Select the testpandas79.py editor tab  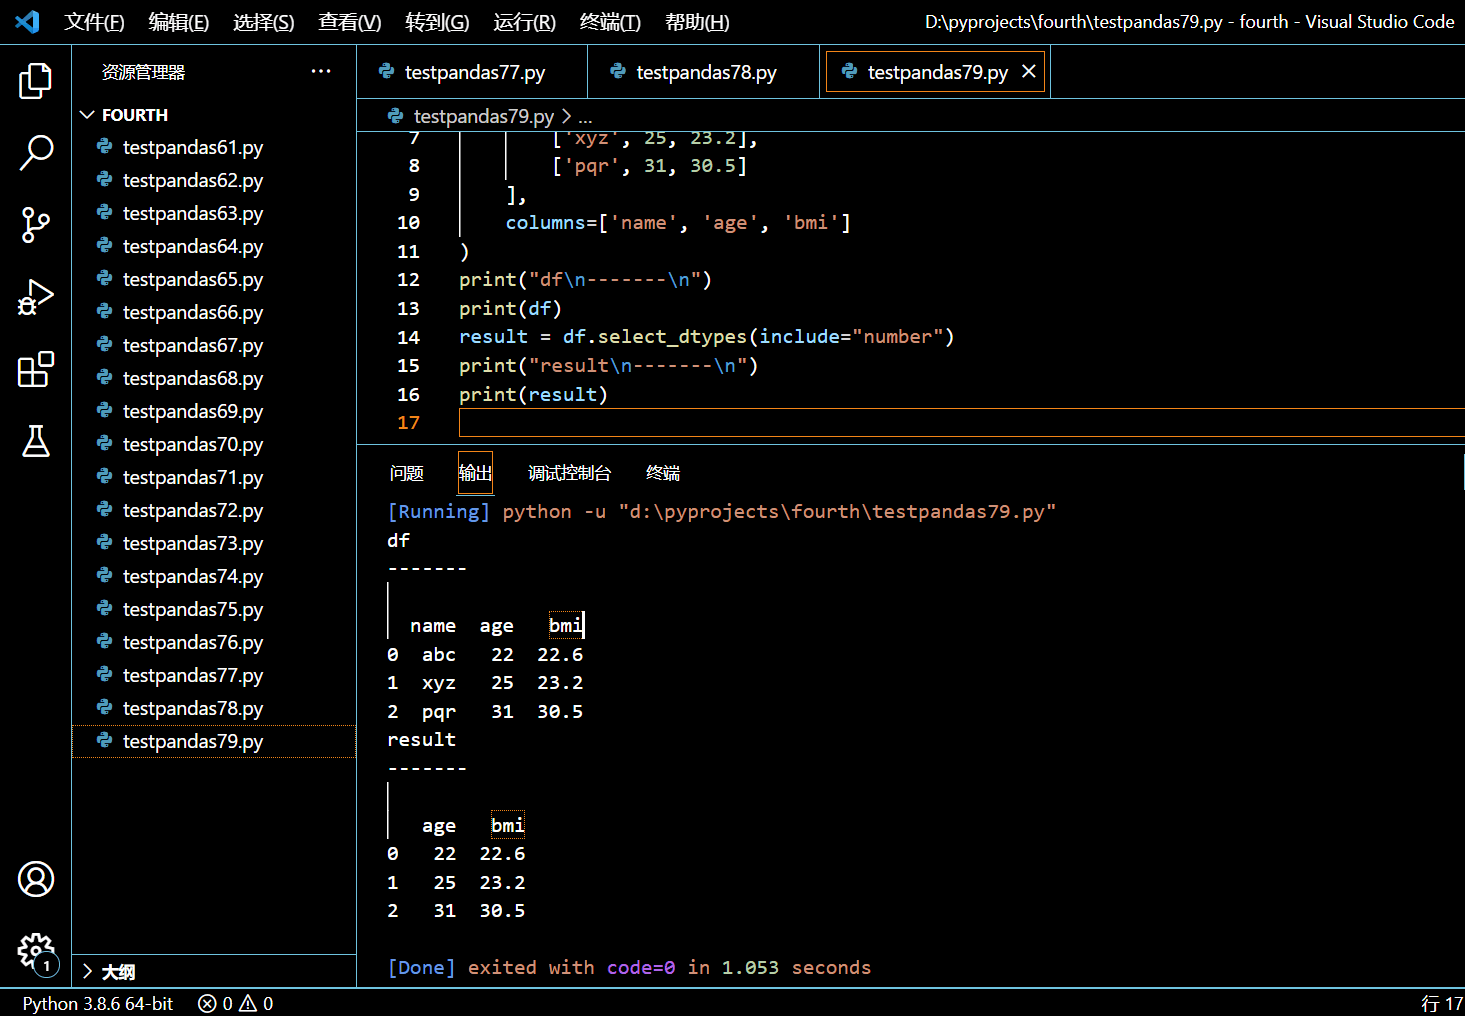click(936, 72)
